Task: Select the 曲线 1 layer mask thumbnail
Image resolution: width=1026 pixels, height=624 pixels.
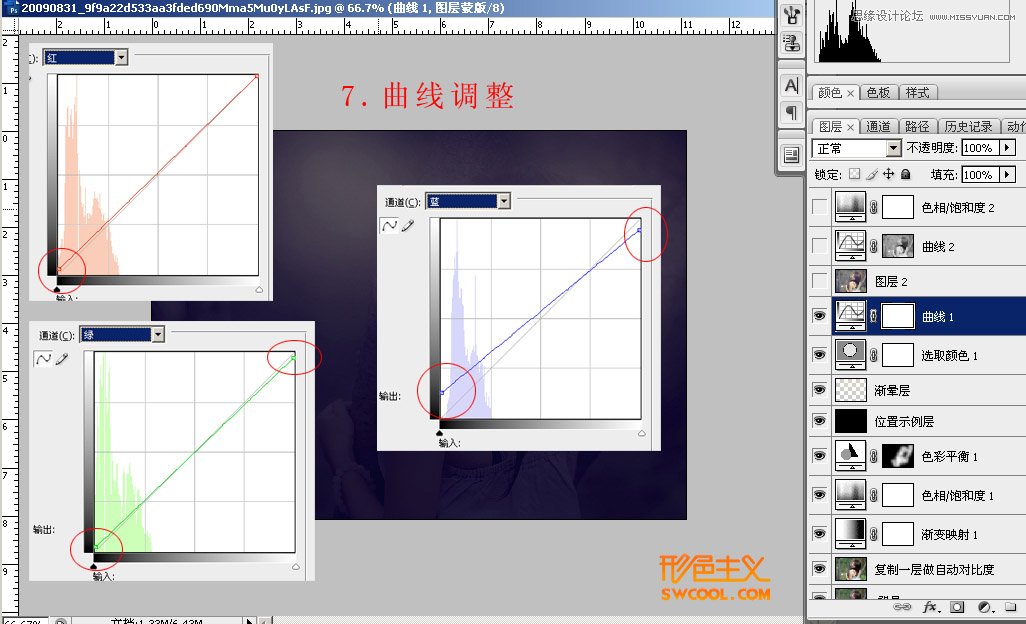Action: [x=898, y=317]
